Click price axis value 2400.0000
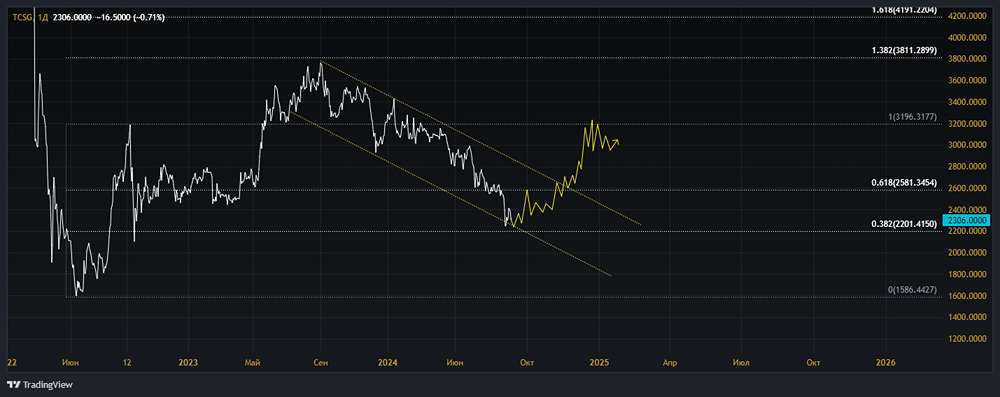Image resolution: width=1000 pixels, height=397 pixels. click(x=967, y=209)
